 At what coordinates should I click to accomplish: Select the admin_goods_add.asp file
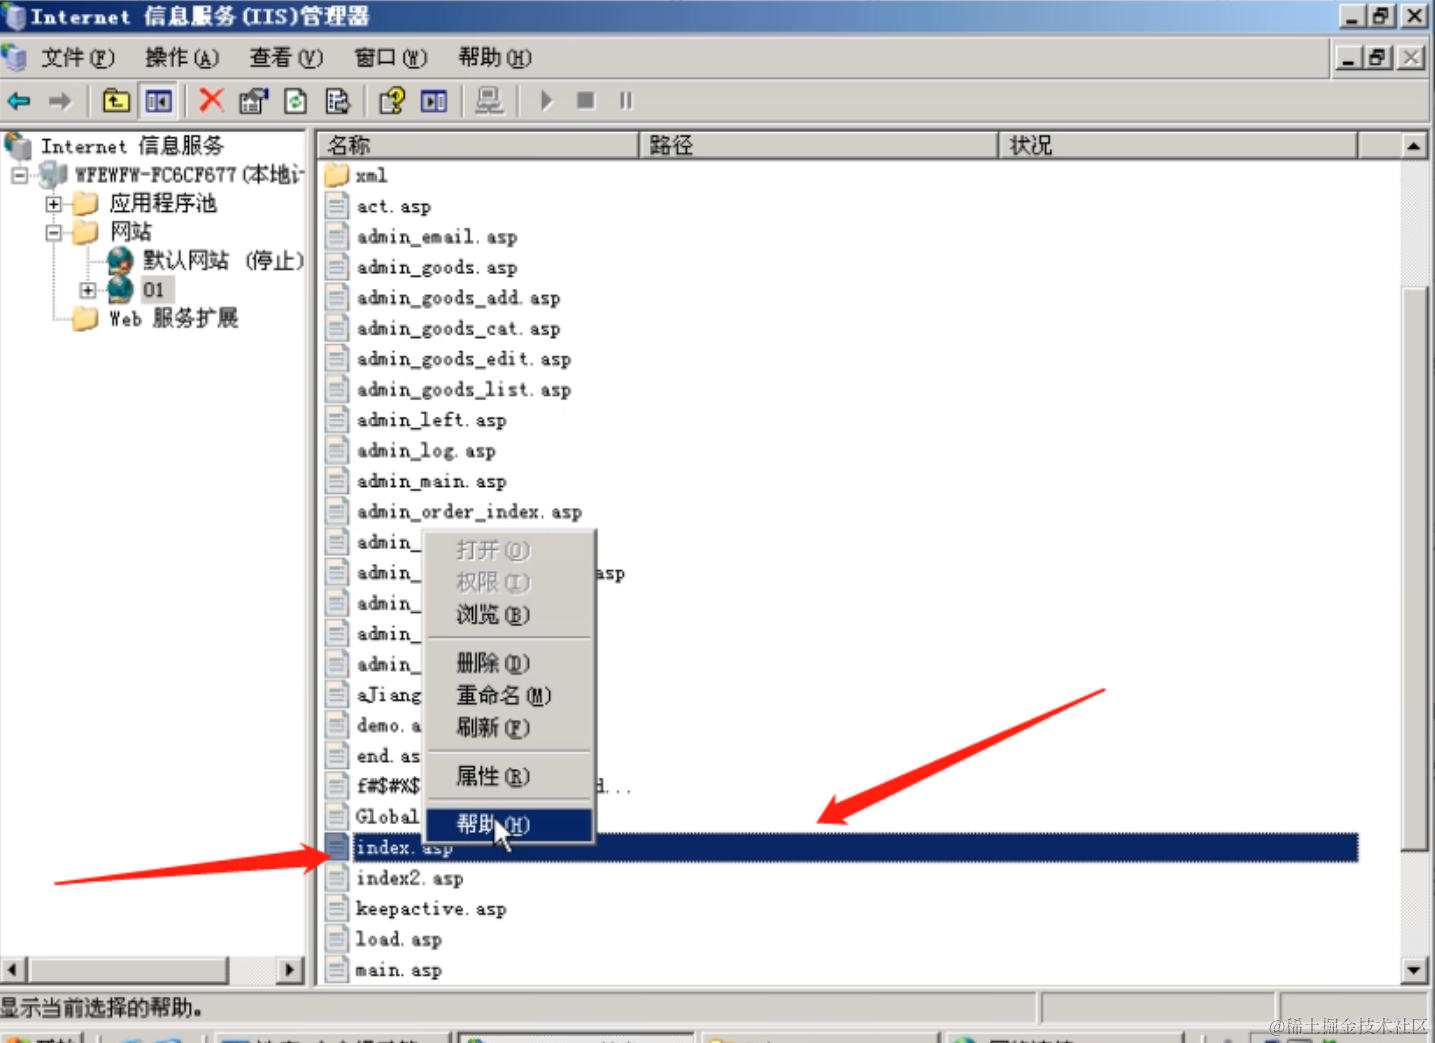click(x=458, y=298)
